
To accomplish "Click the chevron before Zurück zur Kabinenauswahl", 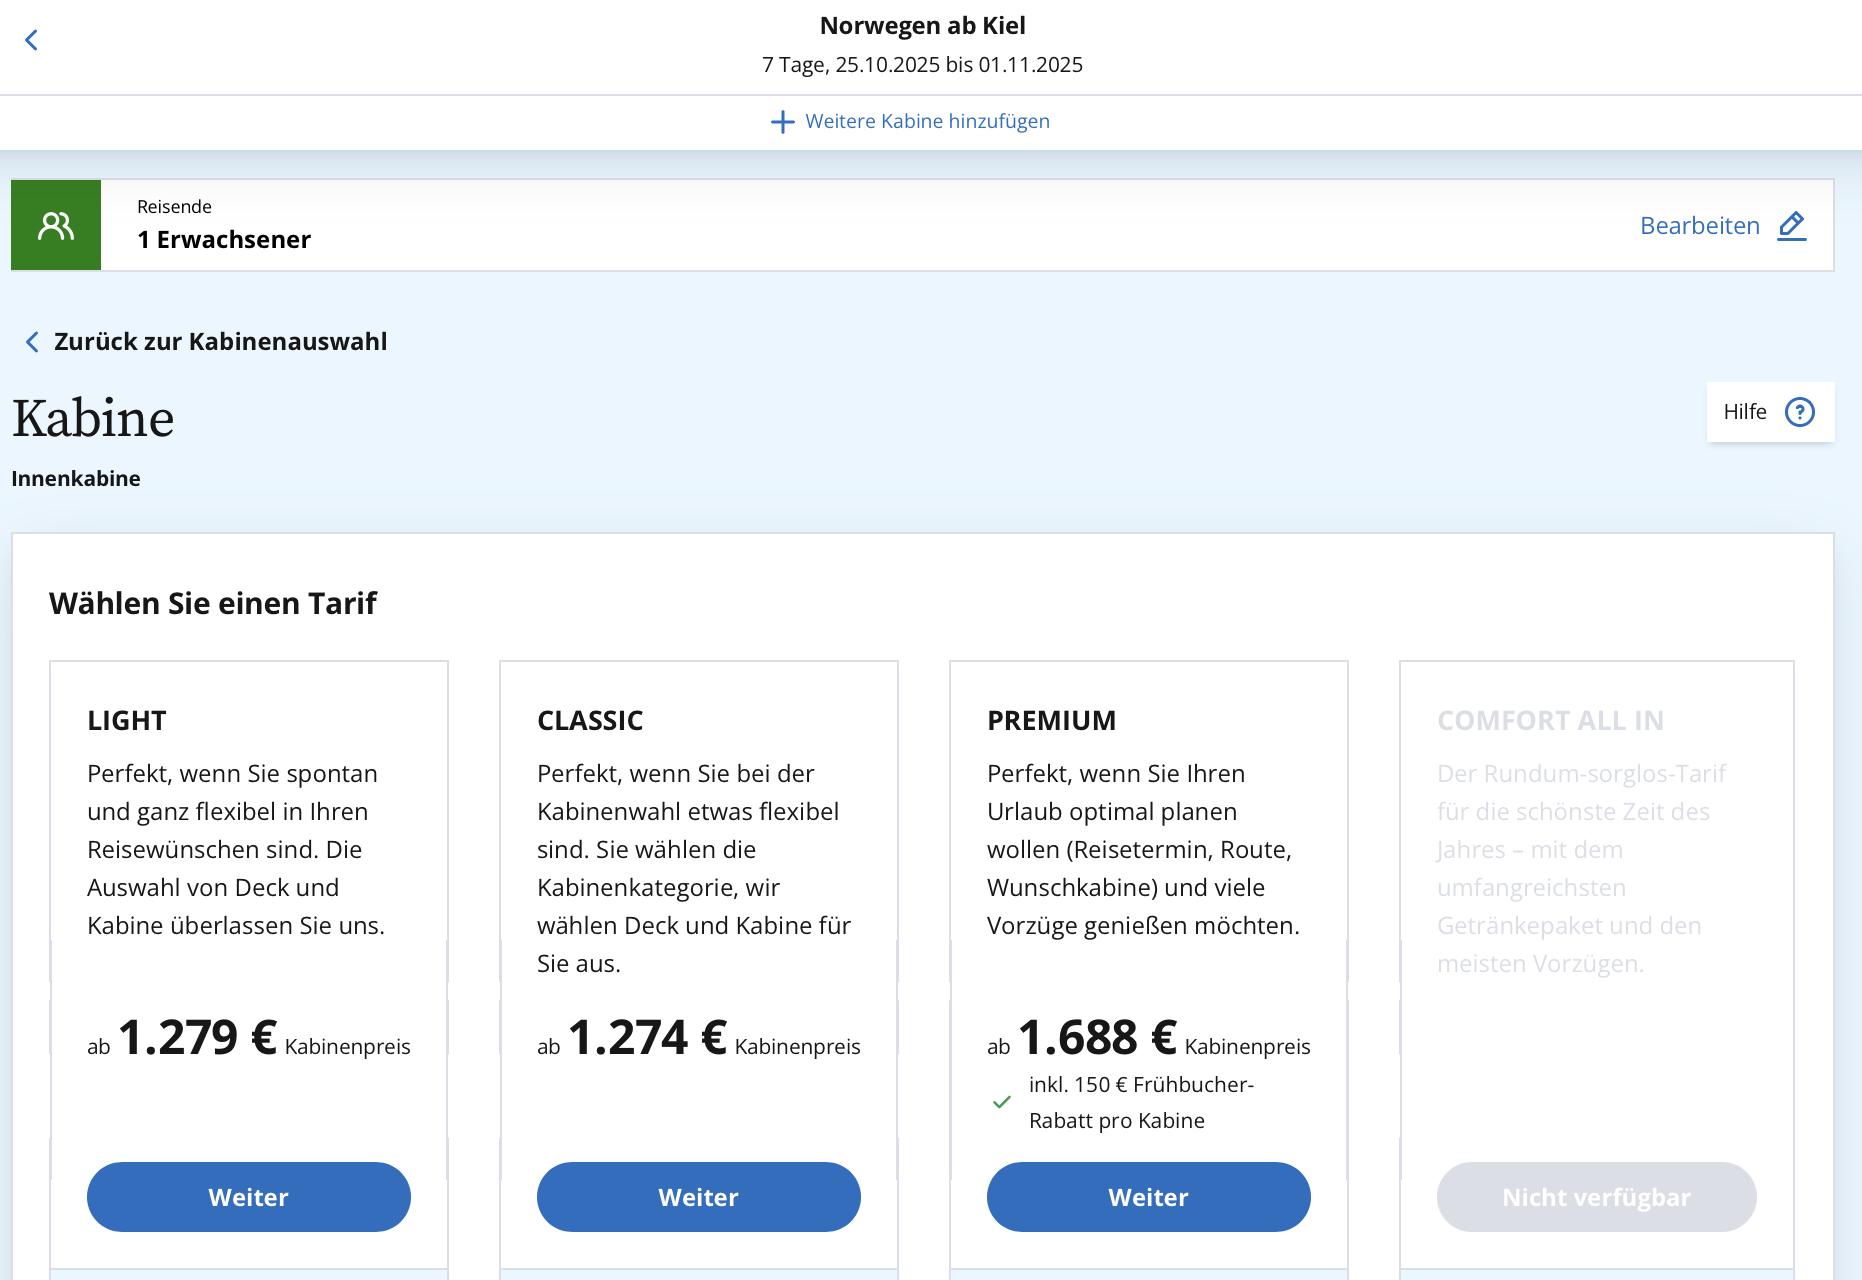I will point(32,342).
